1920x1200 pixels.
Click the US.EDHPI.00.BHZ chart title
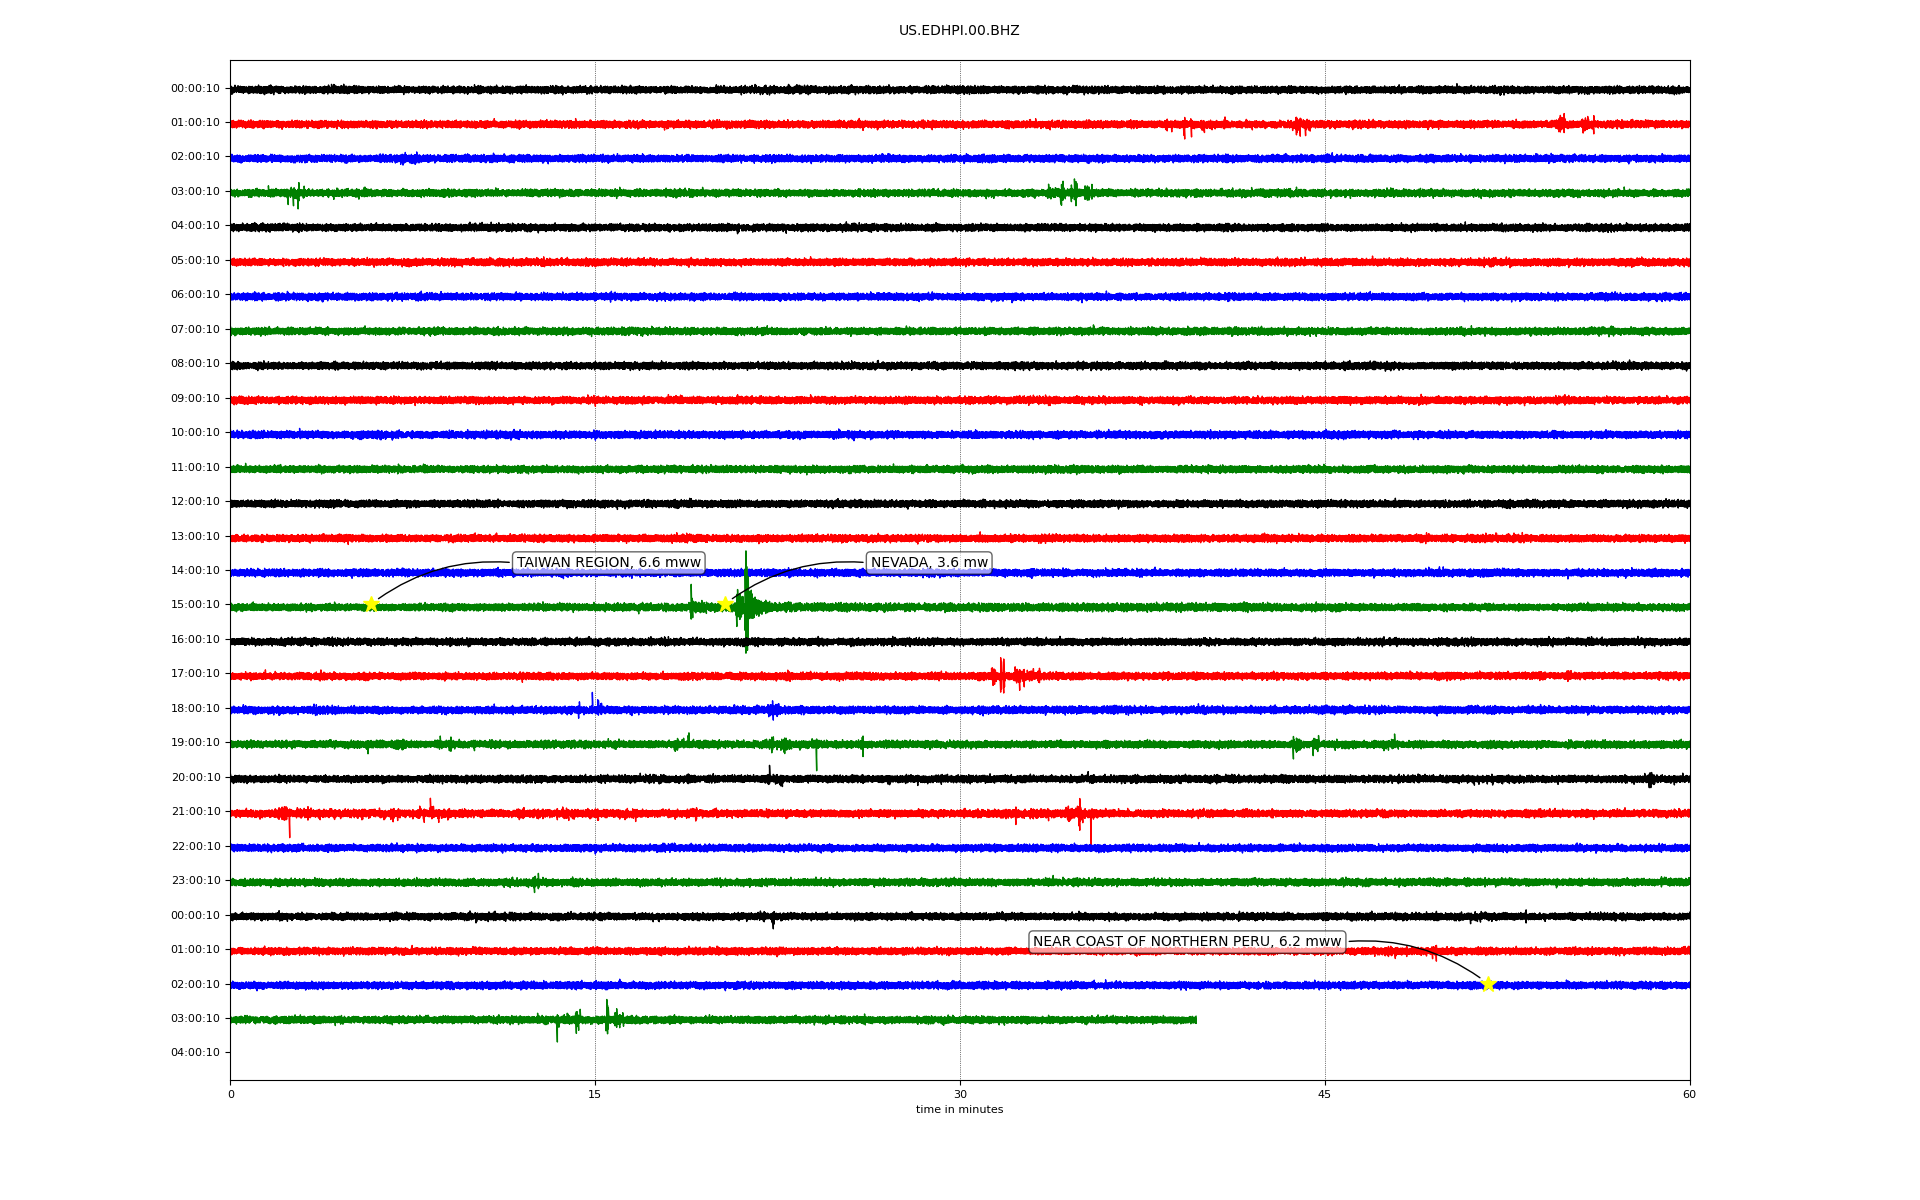(959, 31)
